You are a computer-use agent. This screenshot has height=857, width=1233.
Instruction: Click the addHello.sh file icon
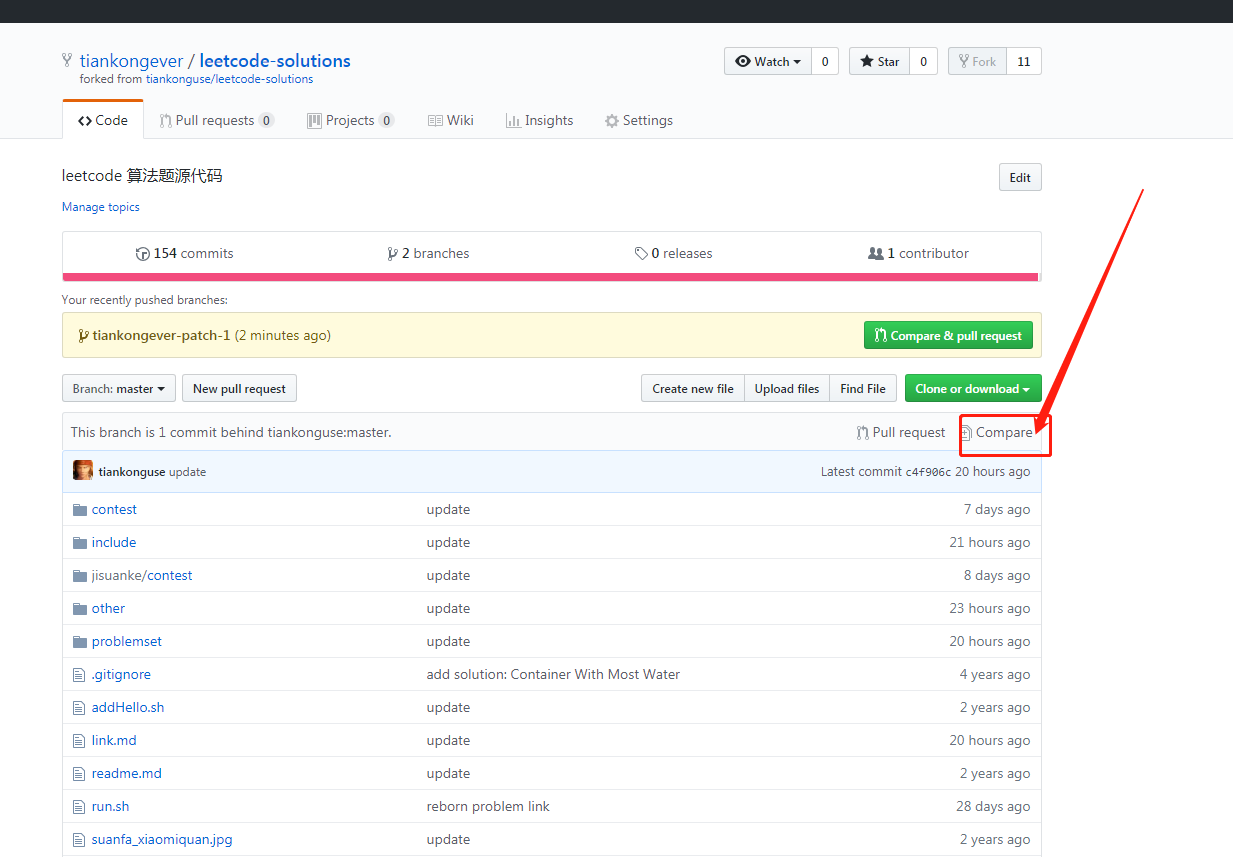[x=79, y=708]
